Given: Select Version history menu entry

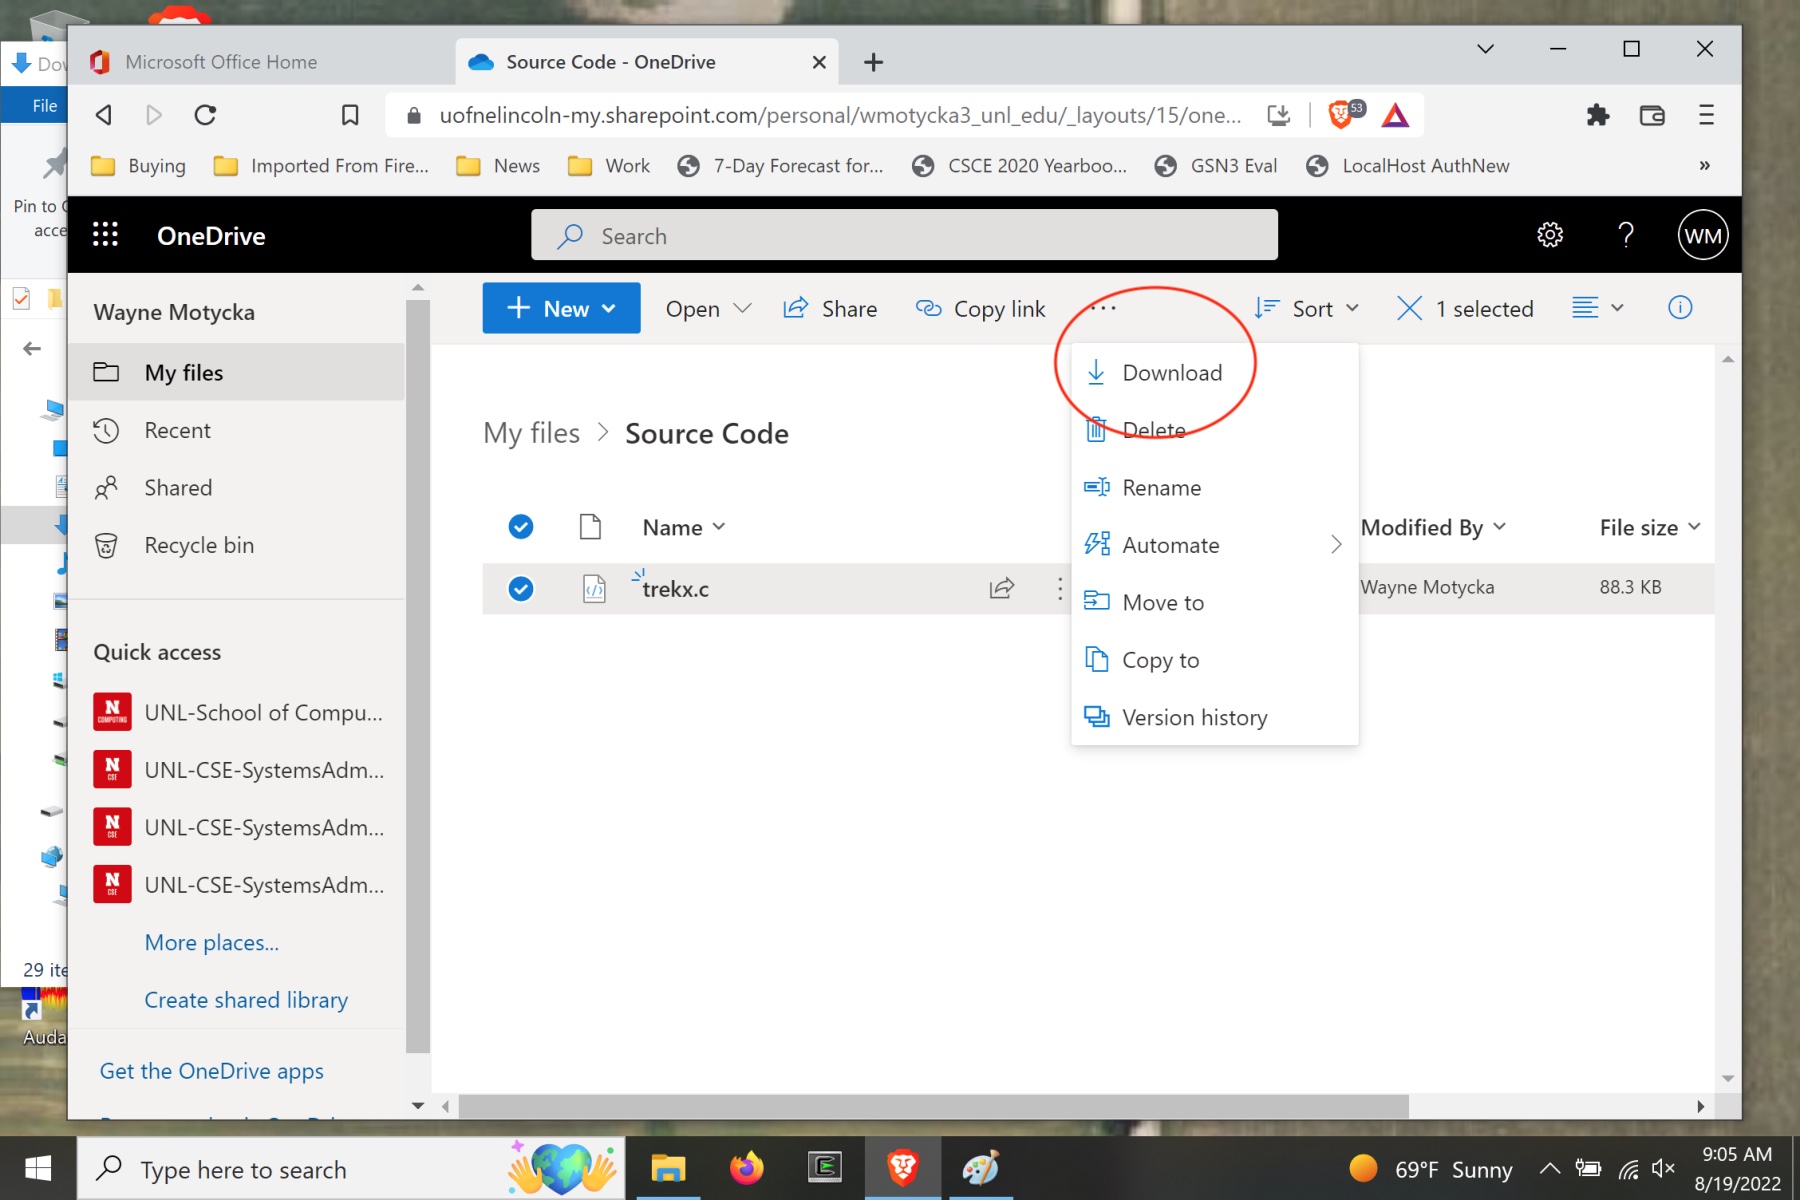Looking at the screenshot, I should (1194, 718).
